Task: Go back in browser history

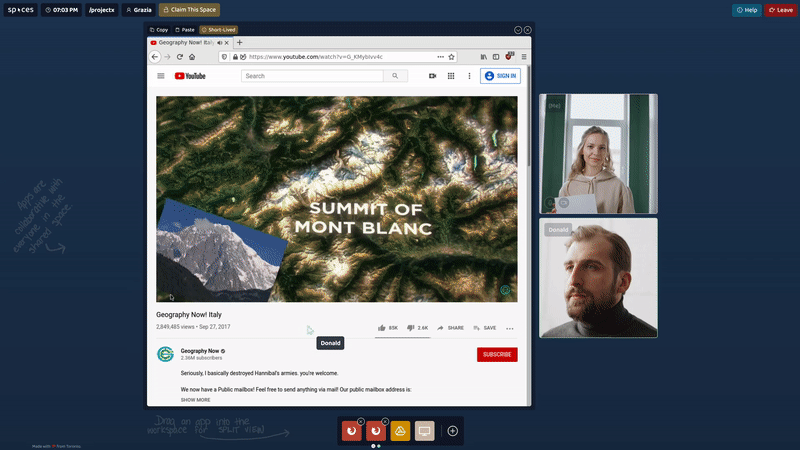Action: (155, 57)
